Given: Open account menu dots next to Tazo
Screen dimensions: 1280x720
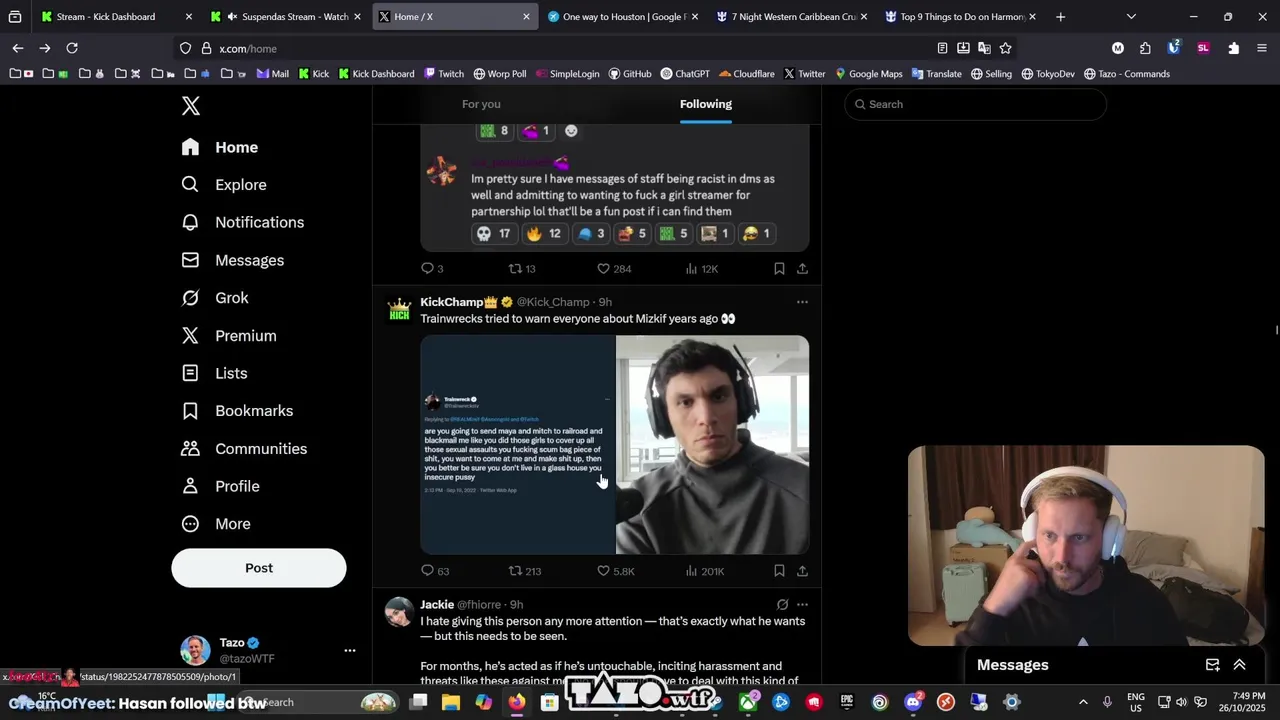Looking at the screenshot, I should [x=350, y=650].
